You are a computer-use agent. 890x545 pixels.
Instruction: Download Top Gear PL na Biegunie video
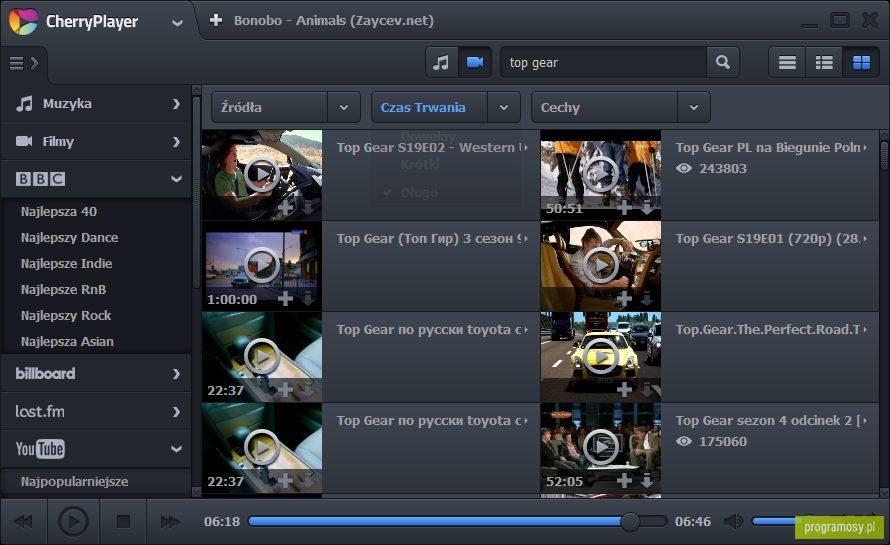tap(646, 207)
